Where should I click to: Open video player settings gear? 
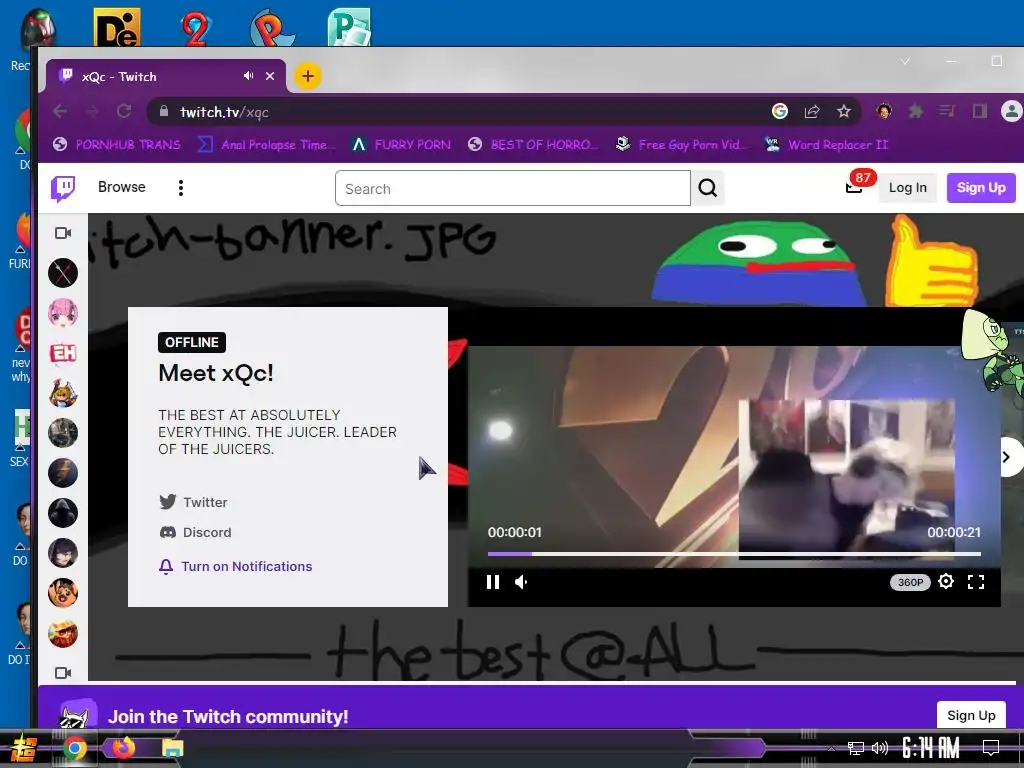(946, 581)
